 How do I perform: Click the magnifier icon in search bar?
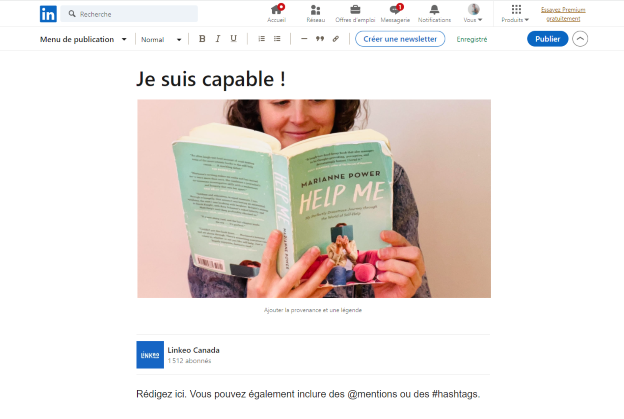(72, 14)
